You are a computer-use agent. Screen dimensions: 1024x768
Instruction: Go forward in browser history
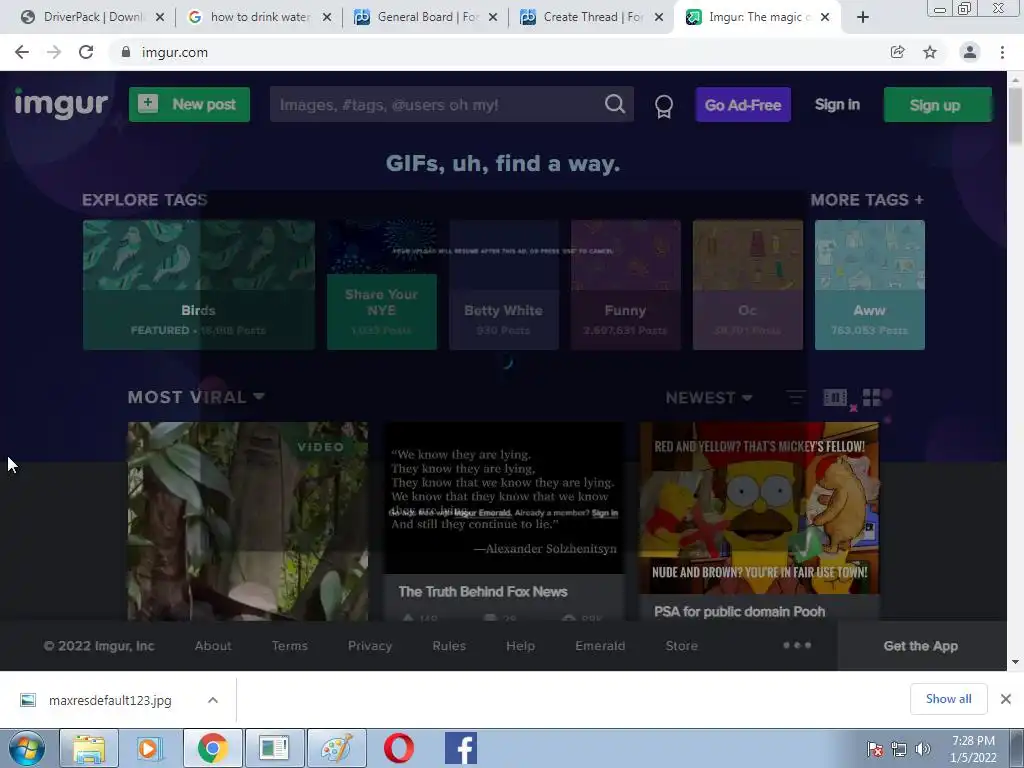tap(54, 52)
